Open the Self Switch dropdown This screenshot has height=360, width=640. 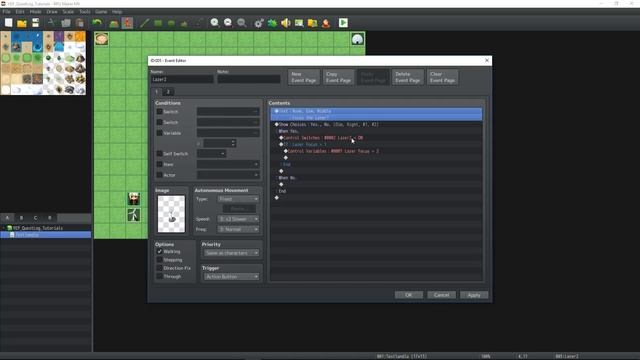(211, 153)
